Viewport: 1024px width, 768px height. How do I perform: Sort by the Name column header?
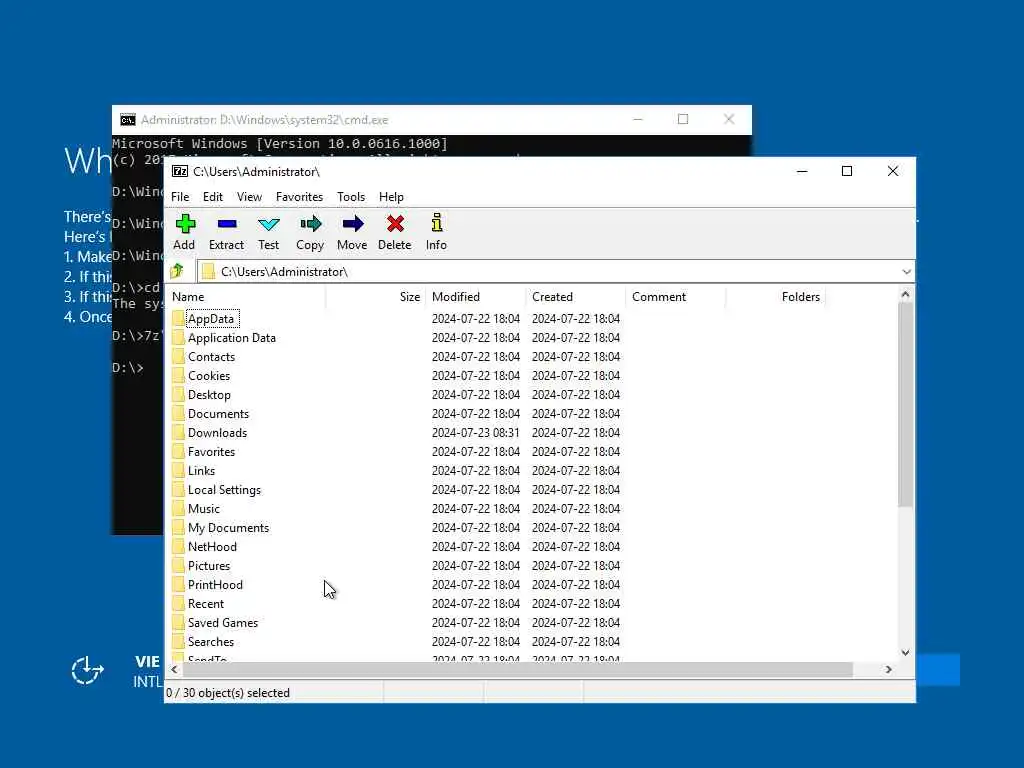pos(246,296)
